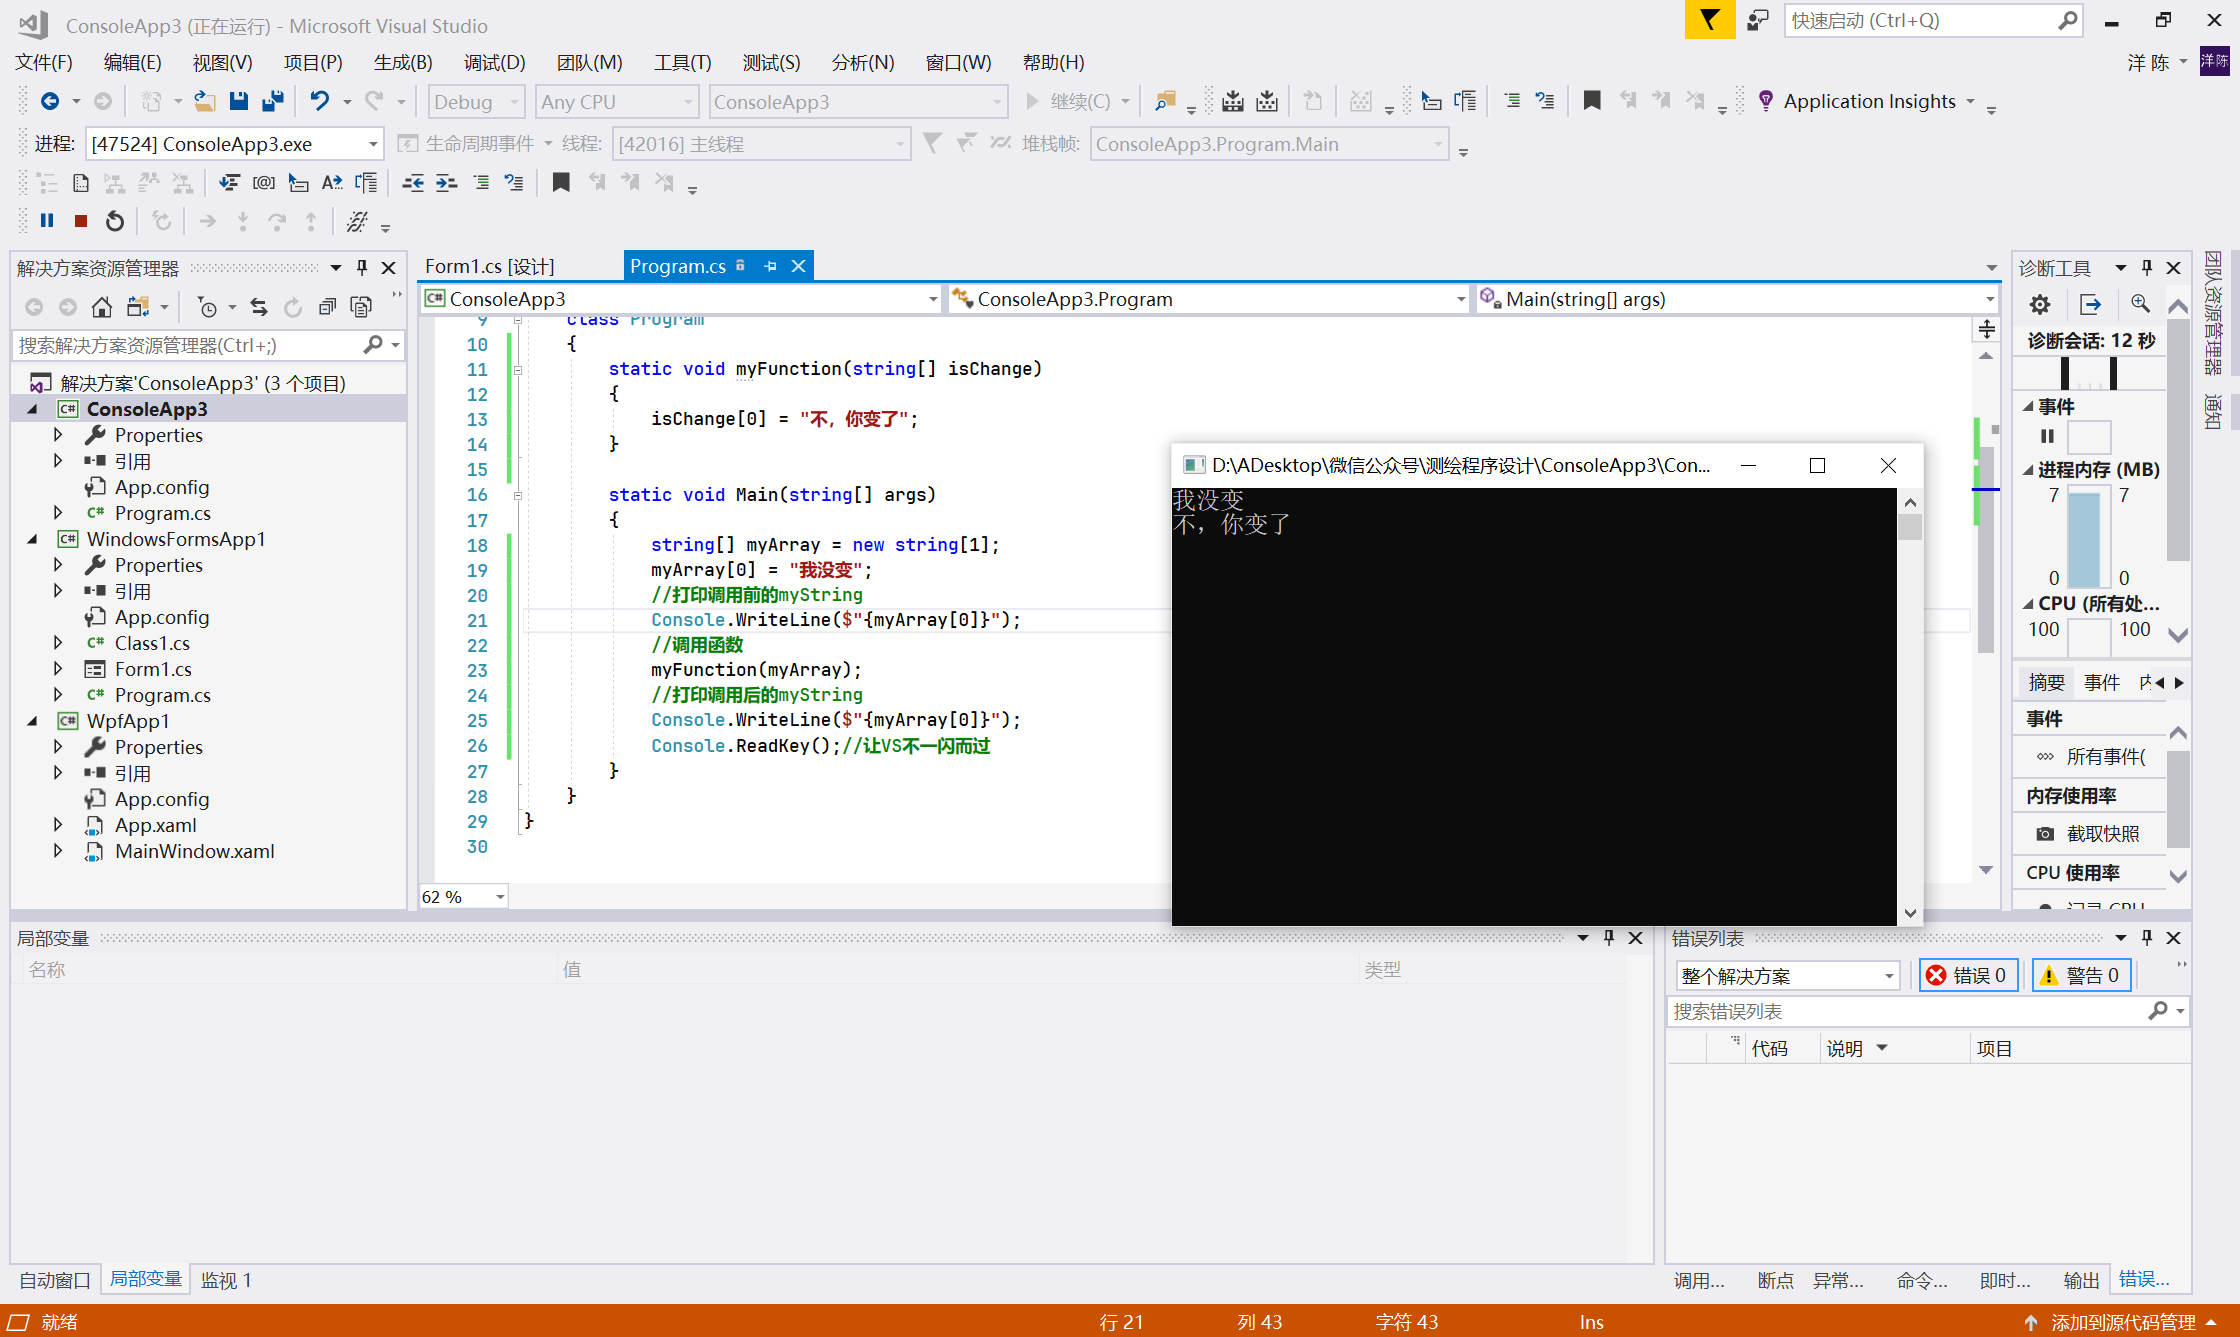Collapse the WindowsFormsApp1 project node
Screen dimensions: 2240x1337
32,539
